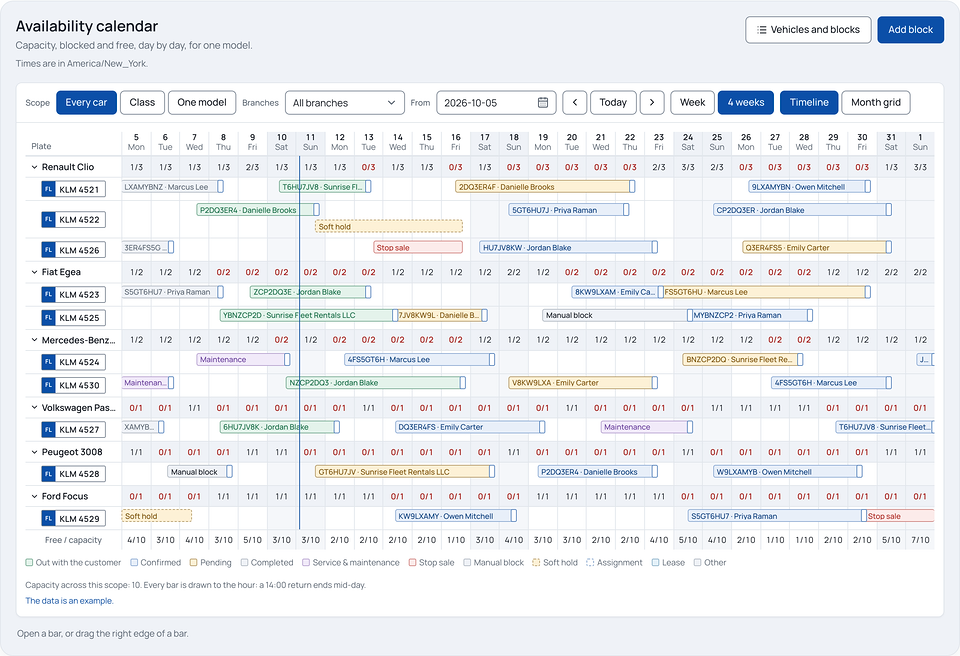Open the S5GT6HU7 Priya Raman bar on KLM 4529
Image resolution: width=960 pixels, height=656 pixels.
pyautogui.click(x=778, y=516)
